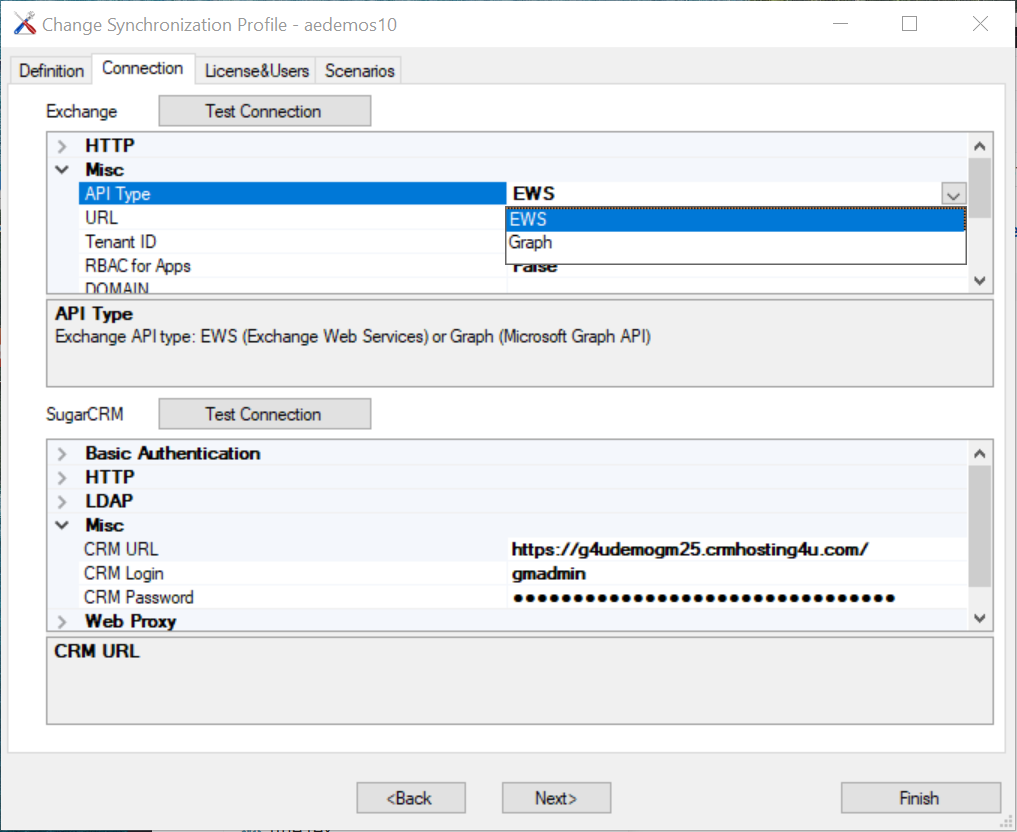Click the EWS value in the API Type row
1017x832 pixels.
[534, 193]
